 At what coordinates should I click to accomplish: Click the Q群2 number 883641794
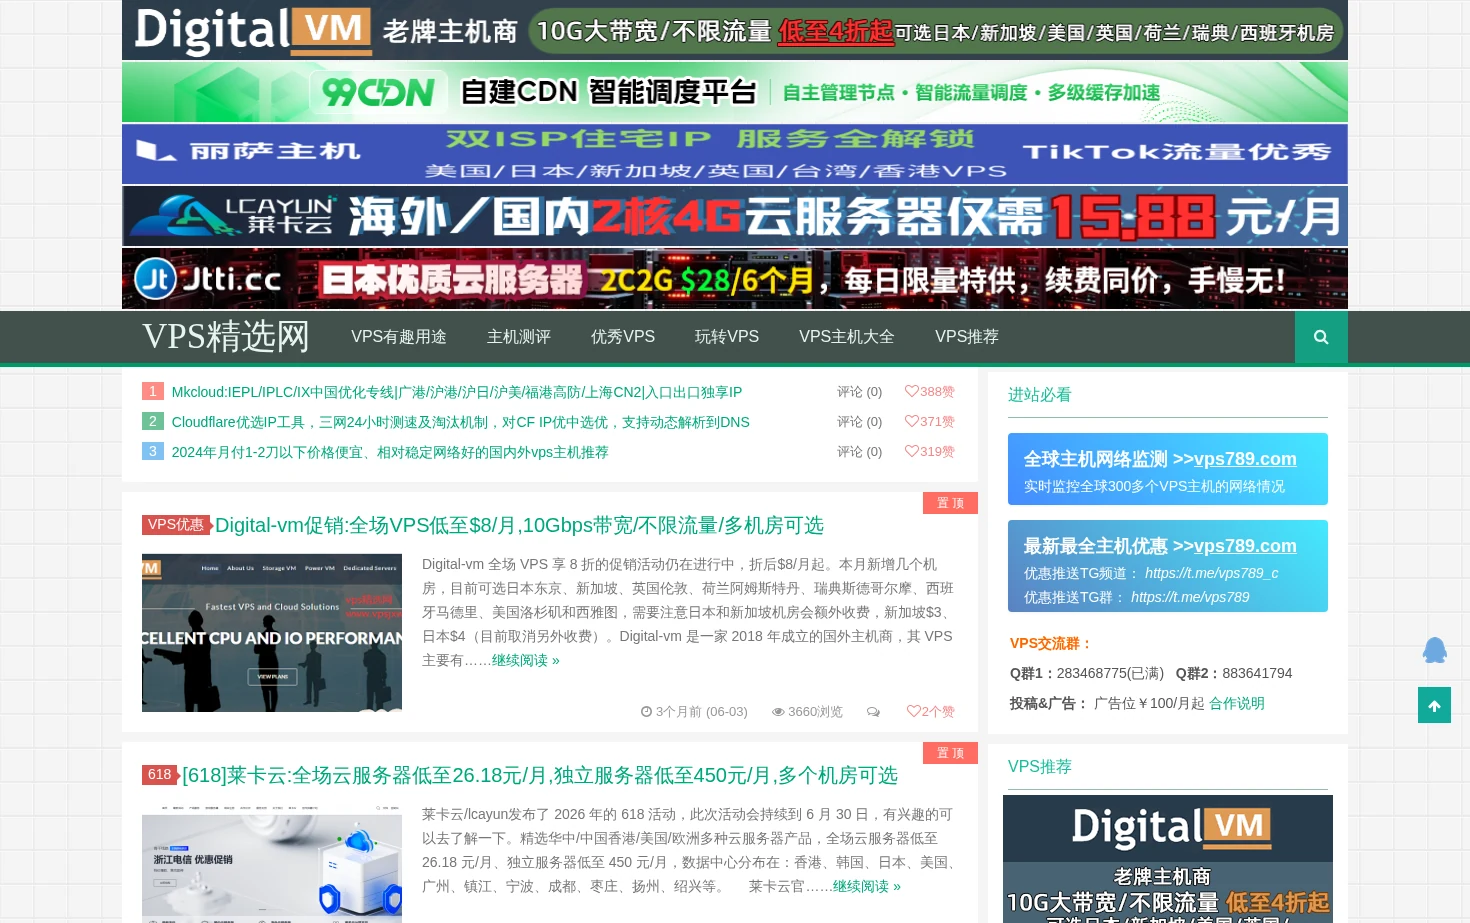tap(1257, 673)
